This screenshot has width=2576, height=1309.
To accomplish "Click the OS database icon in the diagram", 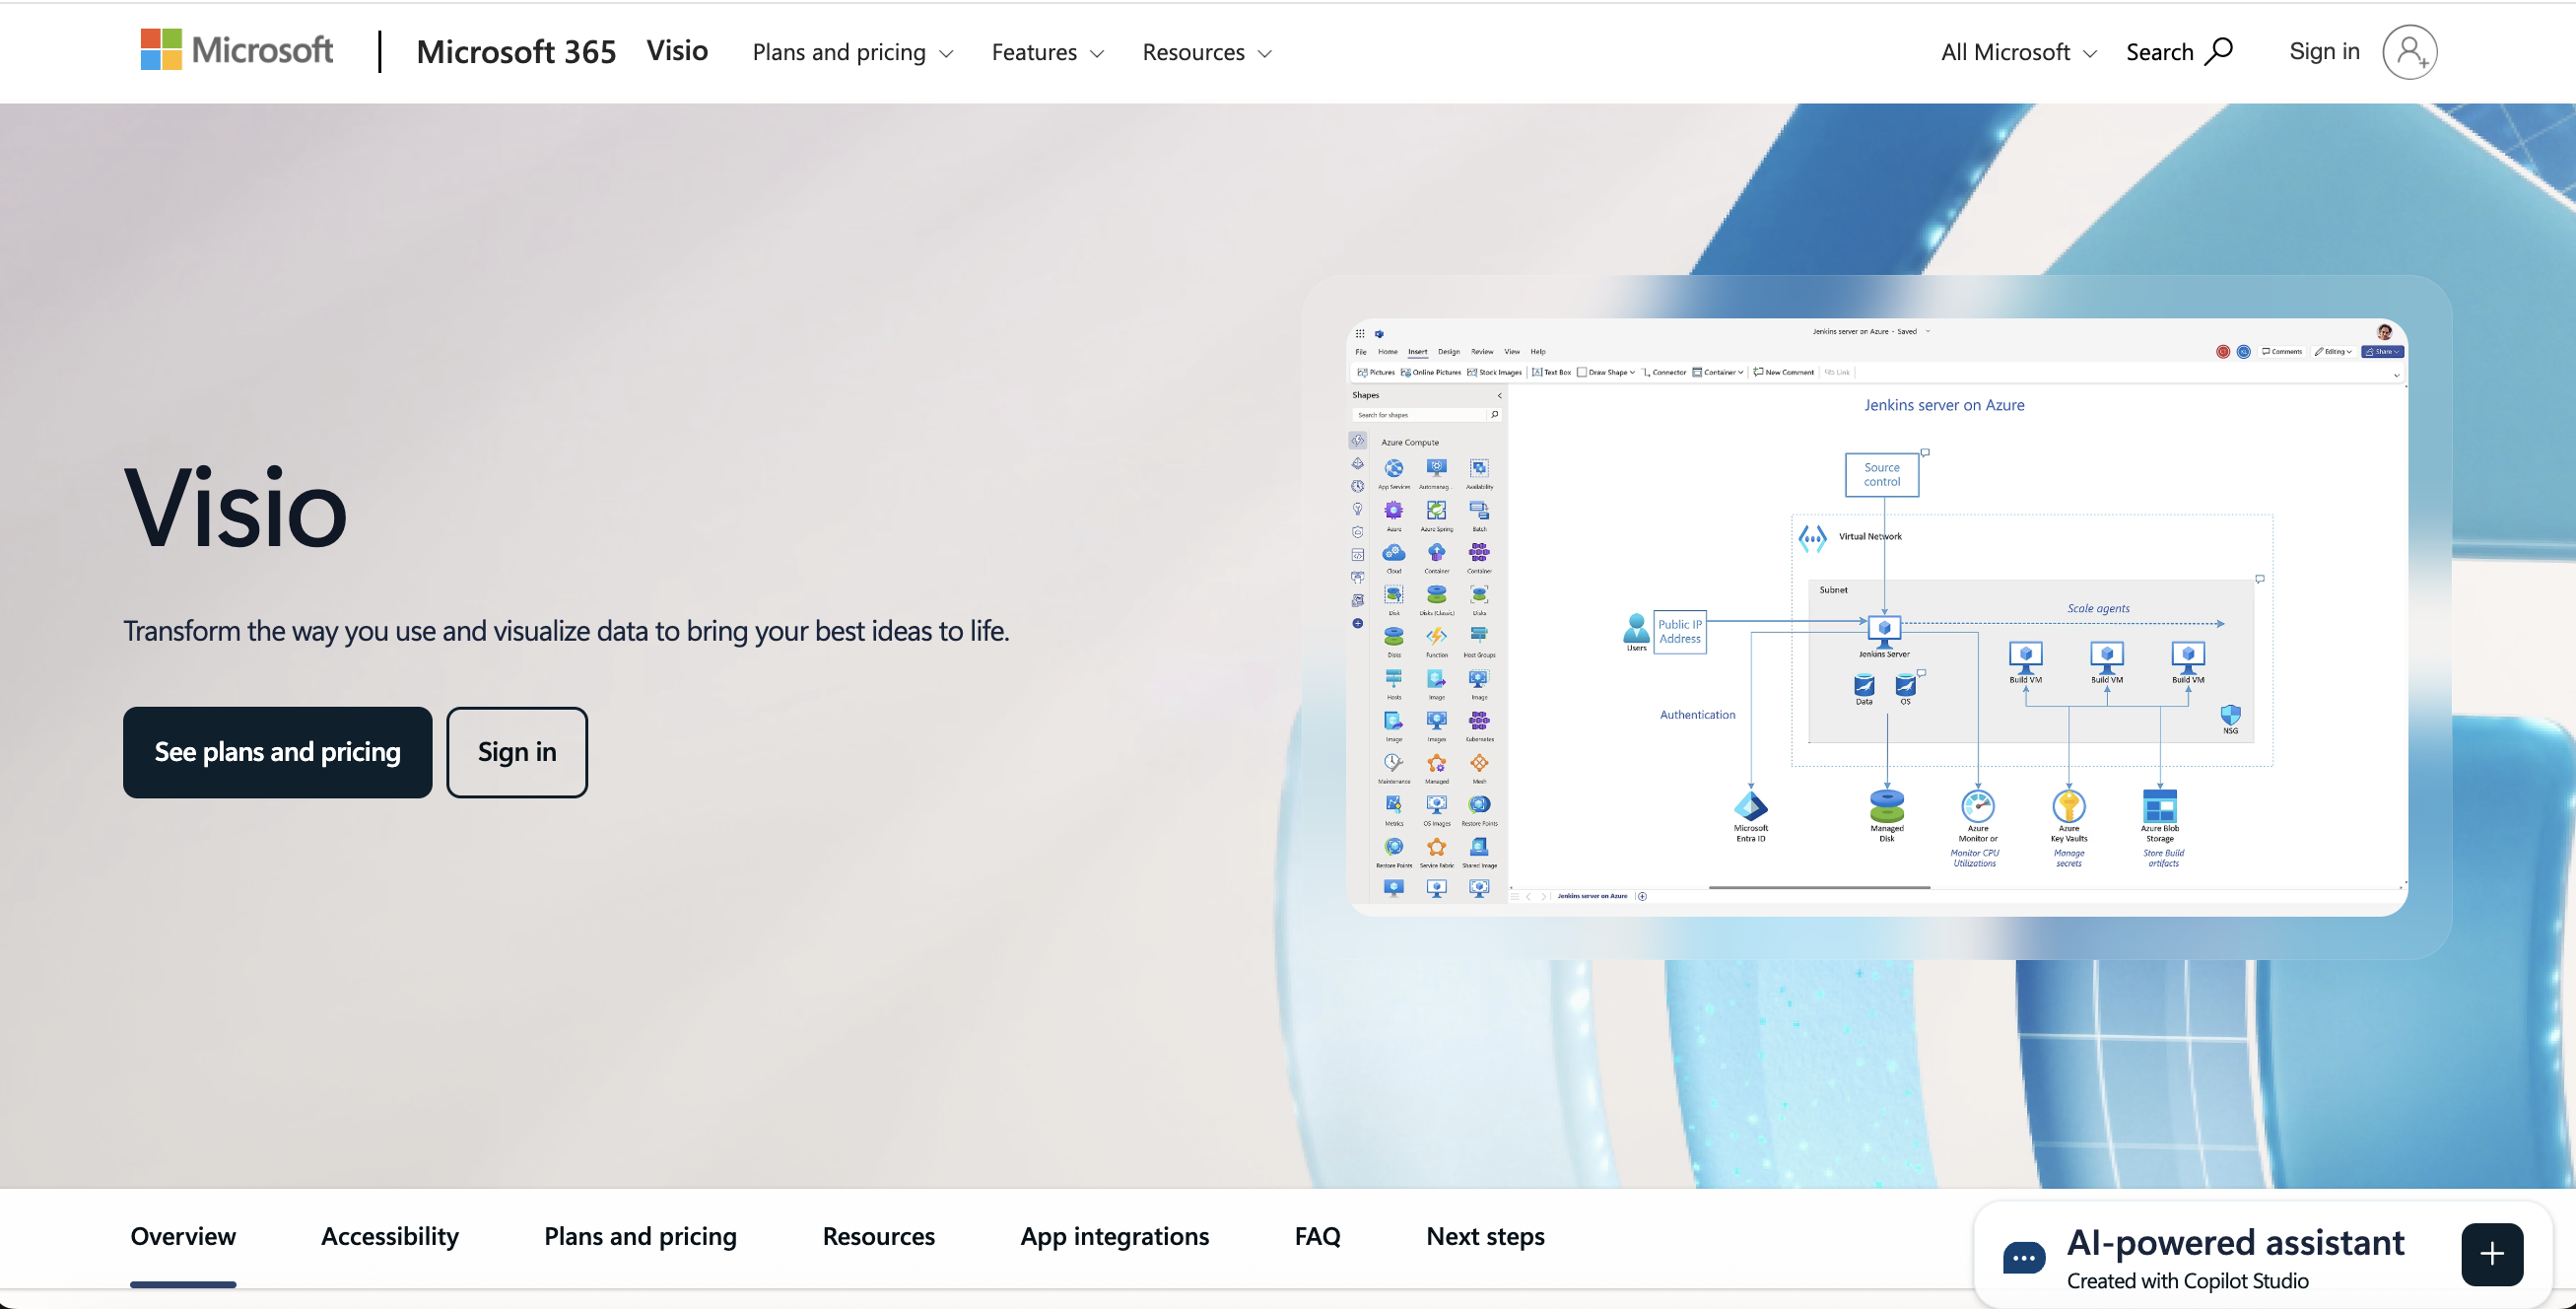I will [1906, 685].
